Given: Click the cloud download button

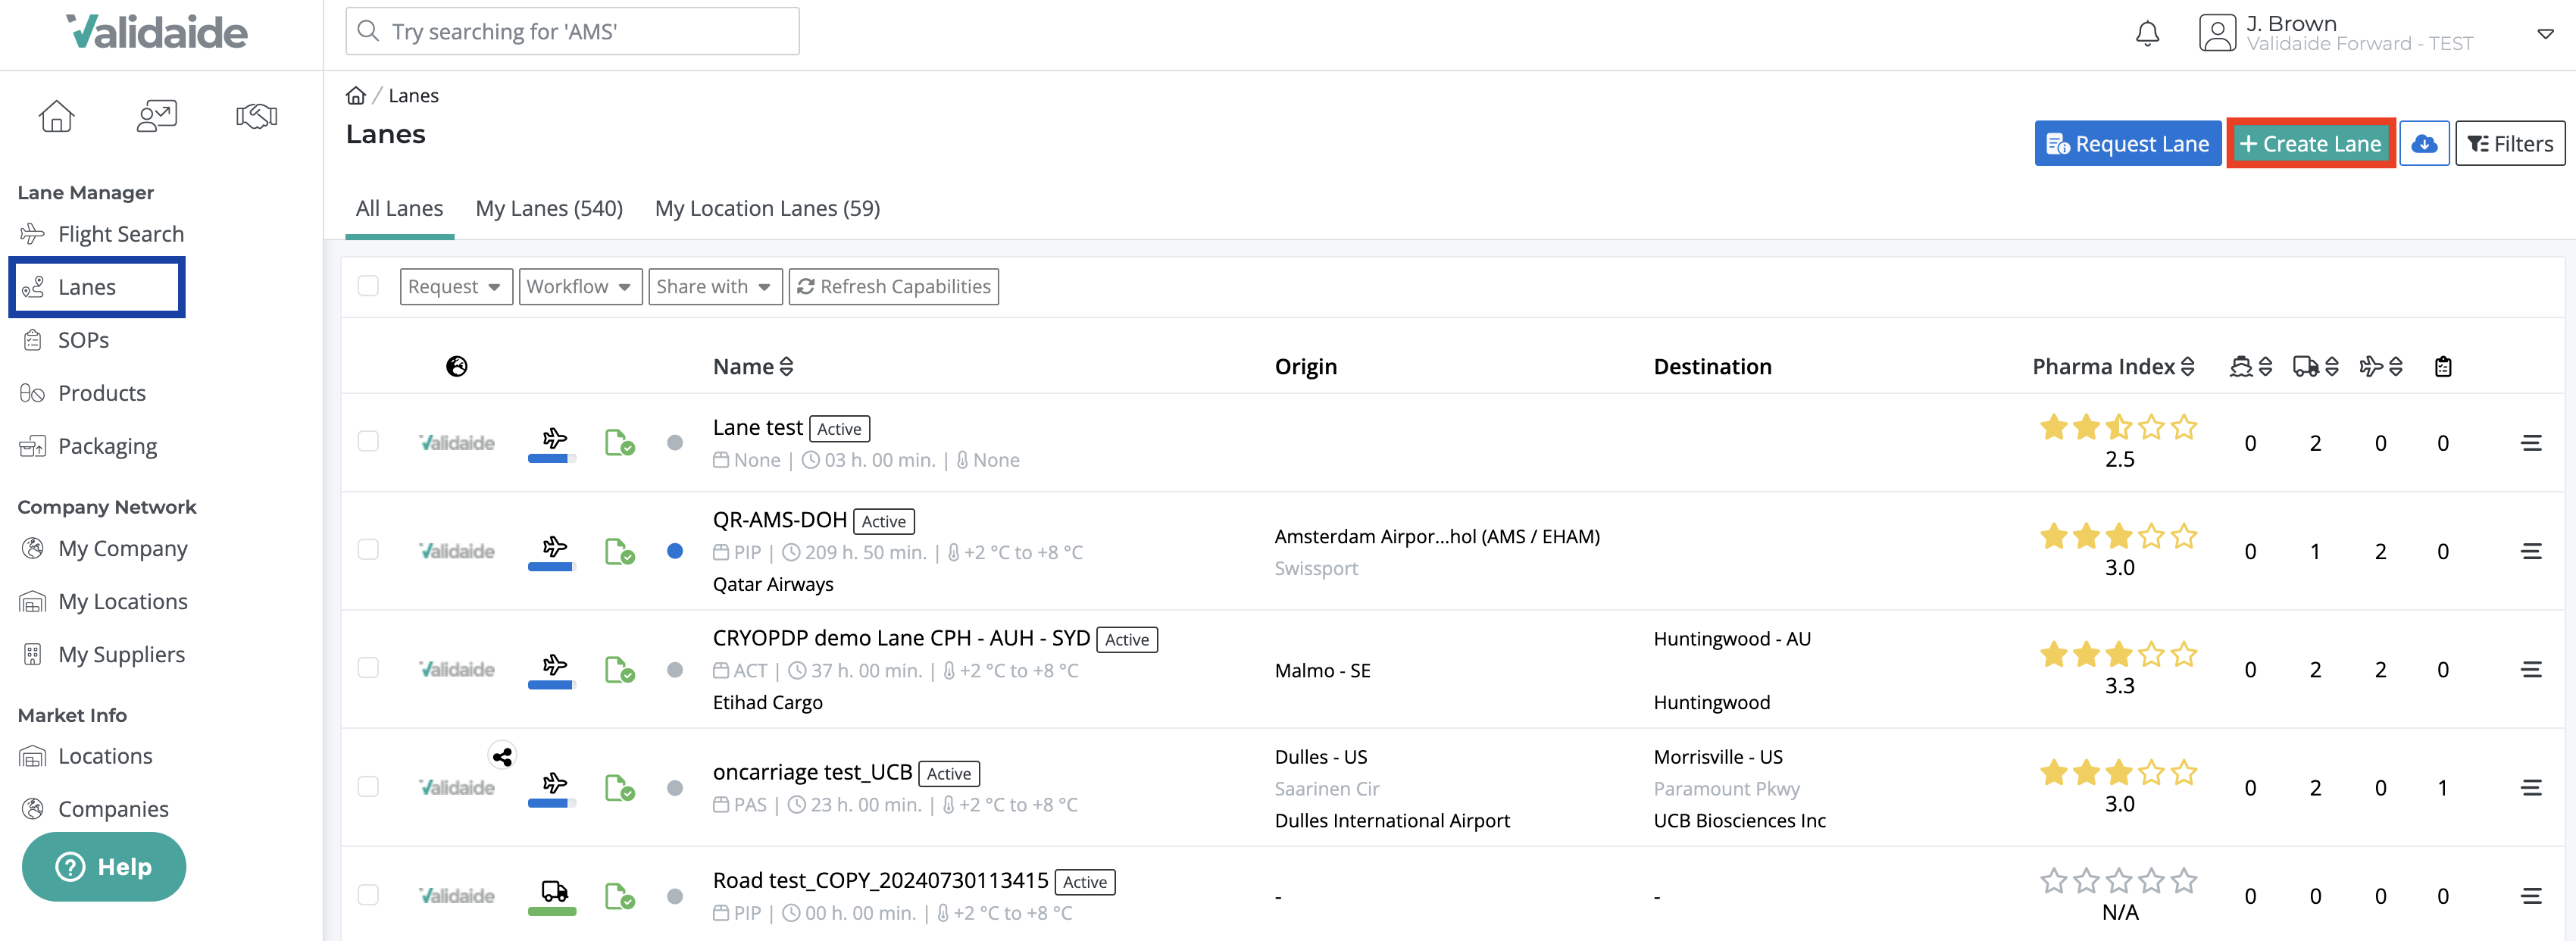Looking at the screenshot, I should [2424, 144].
